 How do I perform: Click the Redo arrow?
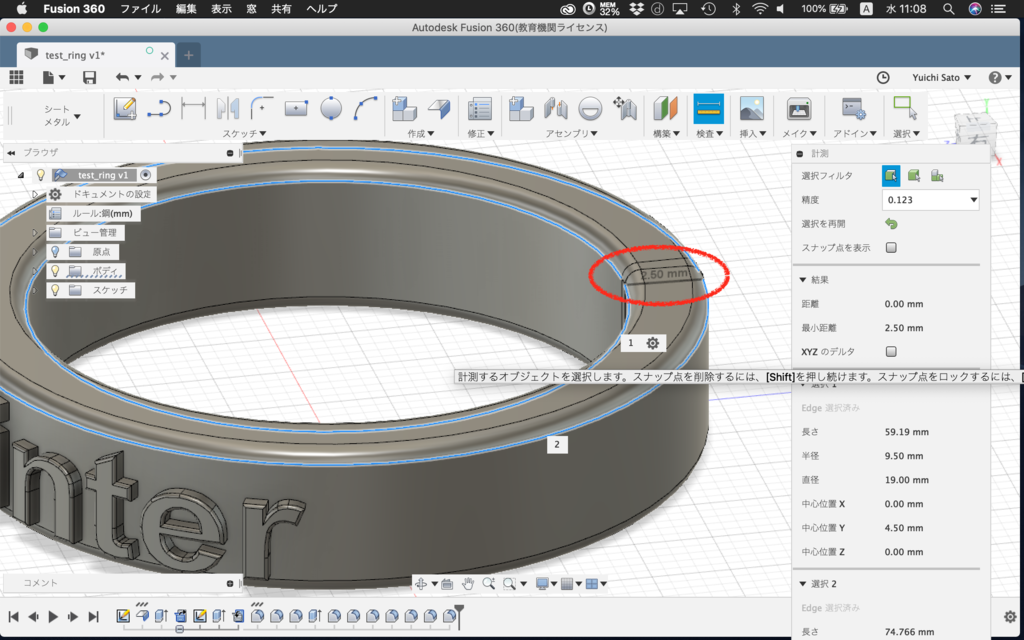pos(157,77)
